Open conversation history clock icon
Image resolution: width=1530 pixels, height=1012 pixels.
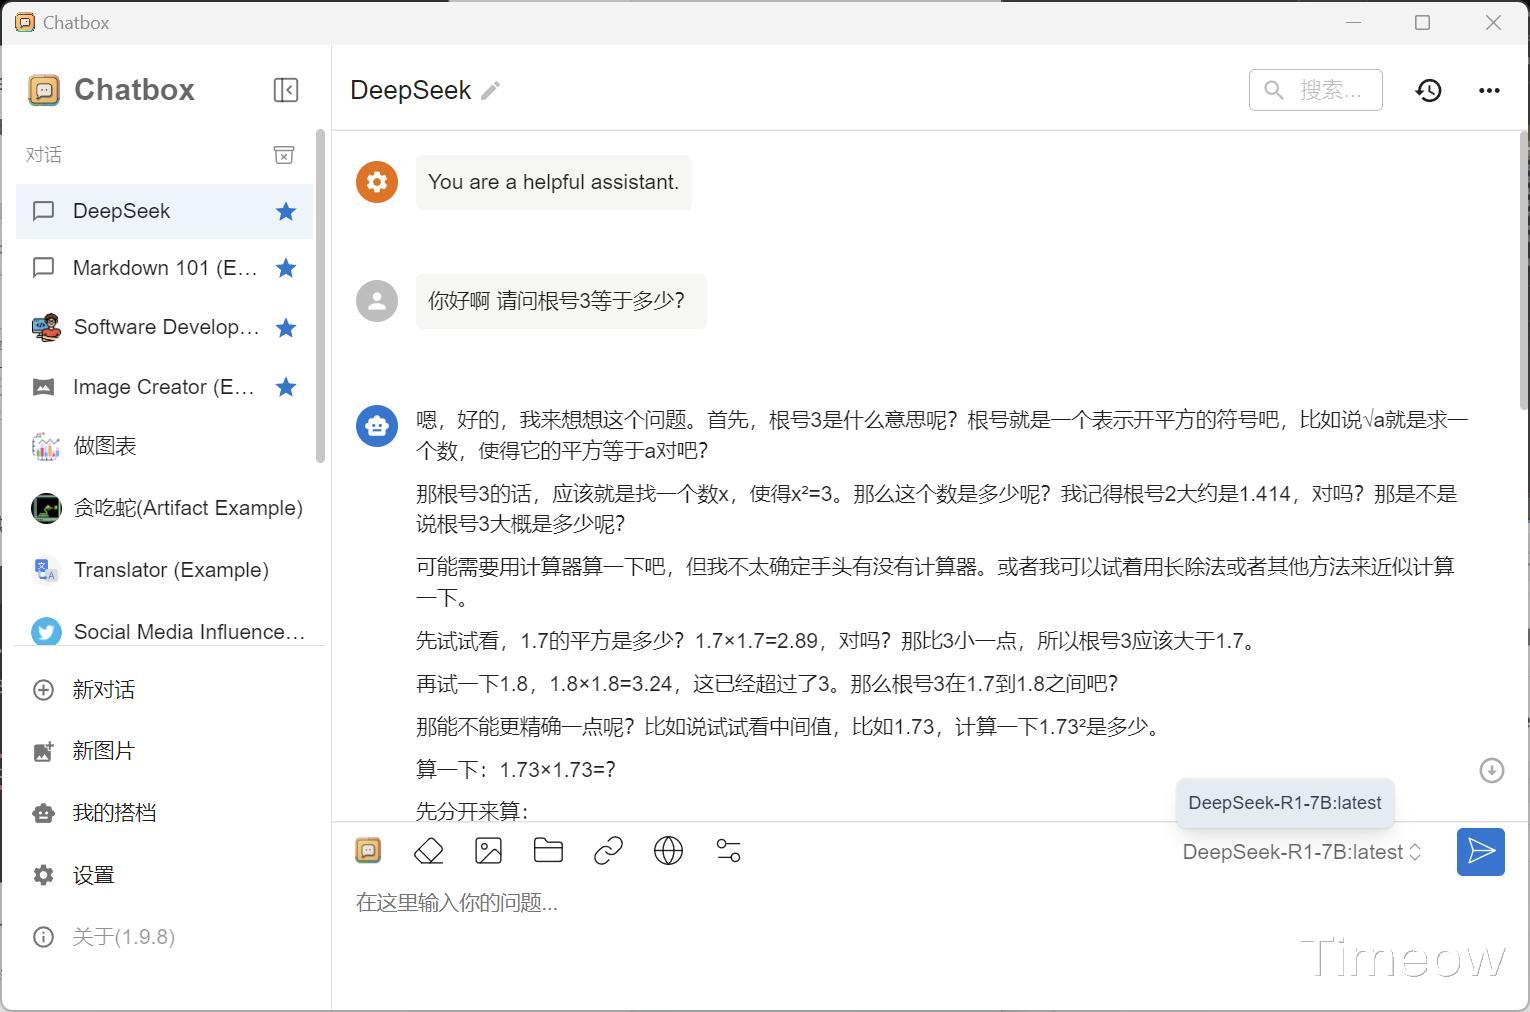(x=1429, y=90)
